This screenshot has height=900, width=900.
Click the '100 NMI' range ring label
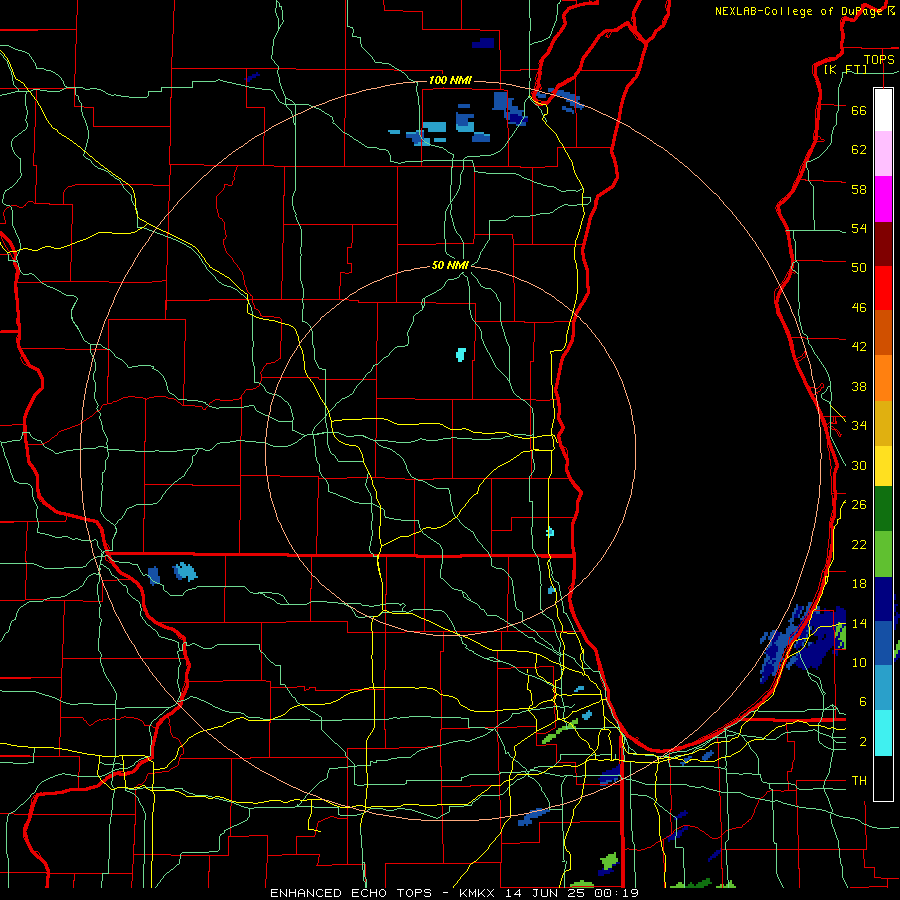coord(450,80)
